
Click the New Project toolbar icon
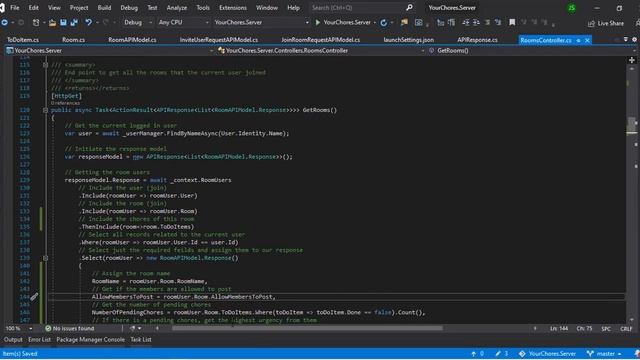point(36,22)
